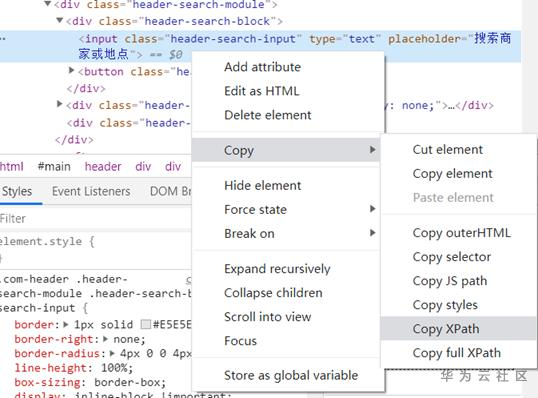This screenshot has height=398, width=538.
Task: Select Copy outerHTML
Action: click(461, 233)
